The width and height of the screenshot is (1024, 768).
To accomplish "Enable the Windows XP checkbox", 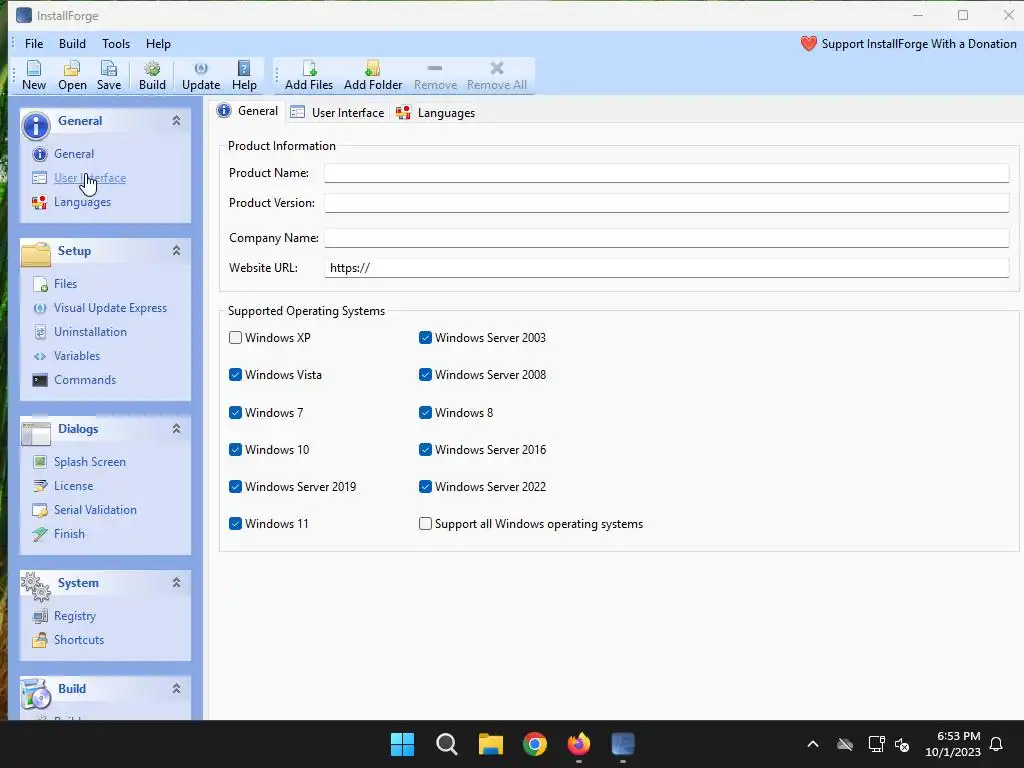I will tap(236, 338).
